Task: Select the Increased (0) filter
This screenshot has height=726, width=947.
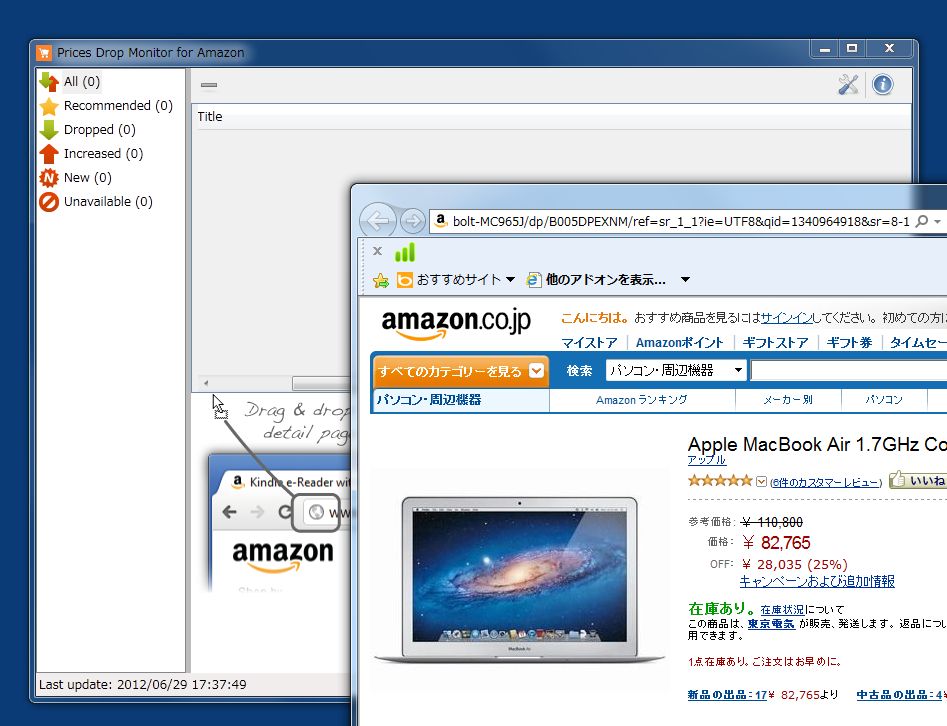Action: tap(103, 153)
